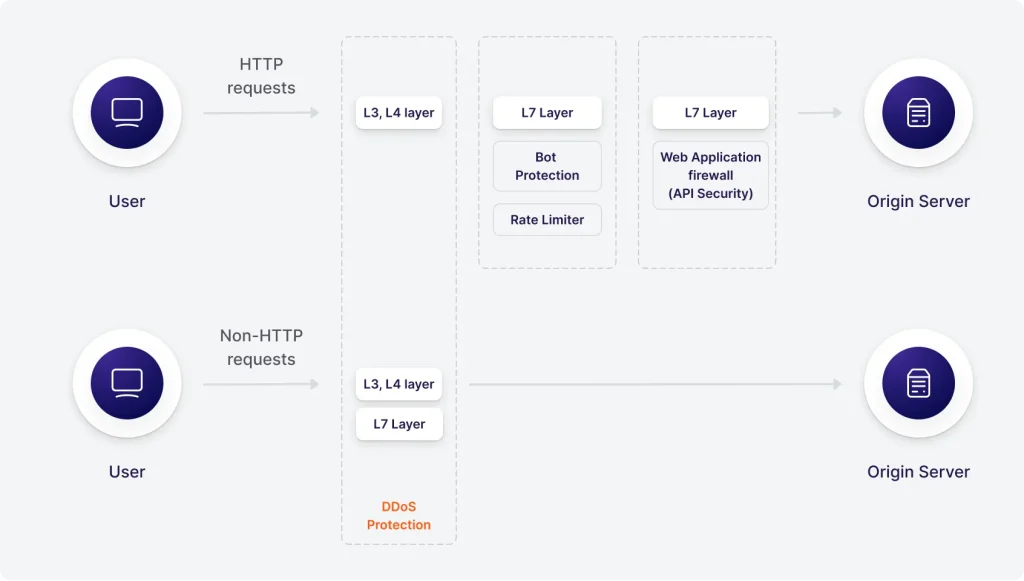Click the orange DDoS Protection label
This screenshot has width=1024, height=581.
point(399,516)
